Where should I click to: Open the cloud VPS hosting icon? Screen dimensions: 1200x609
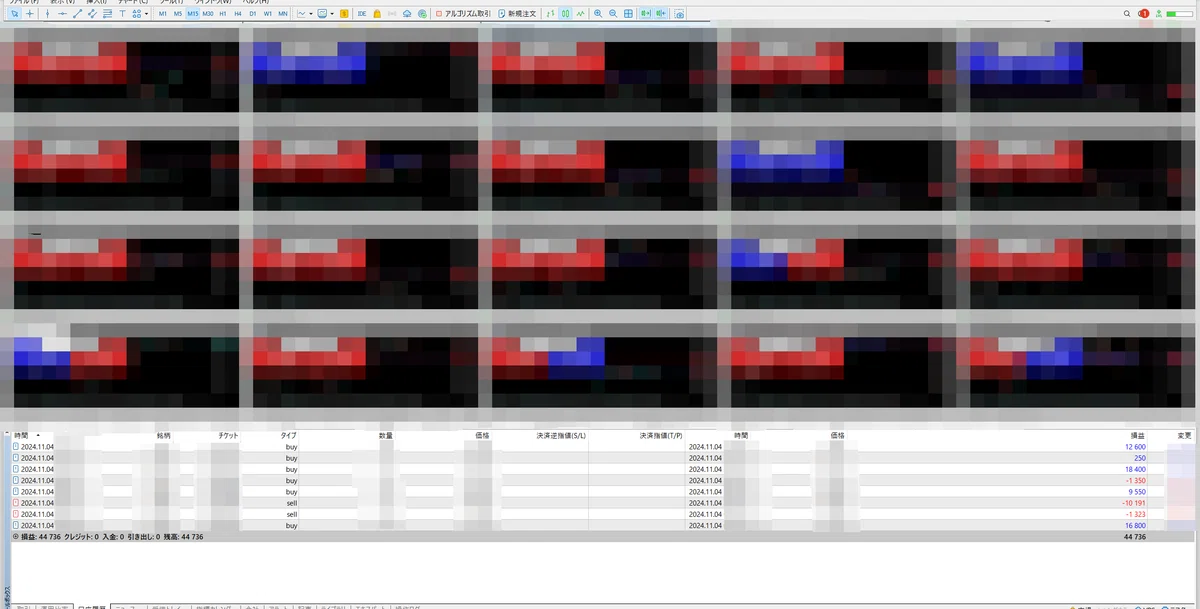[407, 14]
